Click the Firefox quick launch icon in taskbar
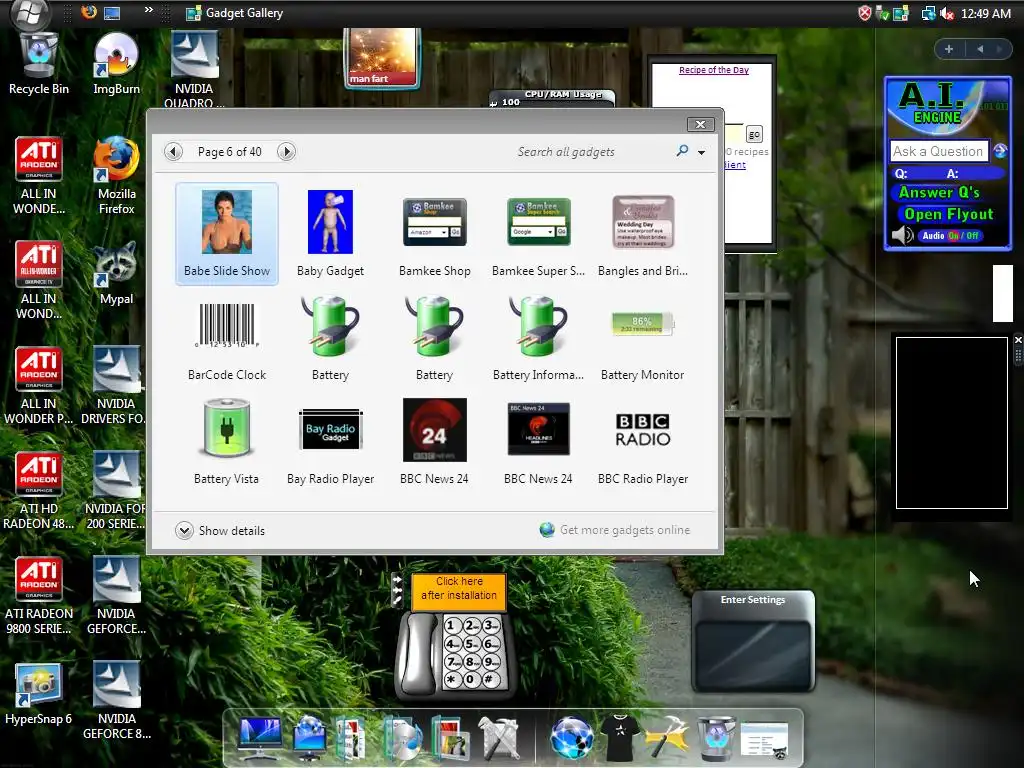Screen dimensions: 1024x768 tap(89, 12)
